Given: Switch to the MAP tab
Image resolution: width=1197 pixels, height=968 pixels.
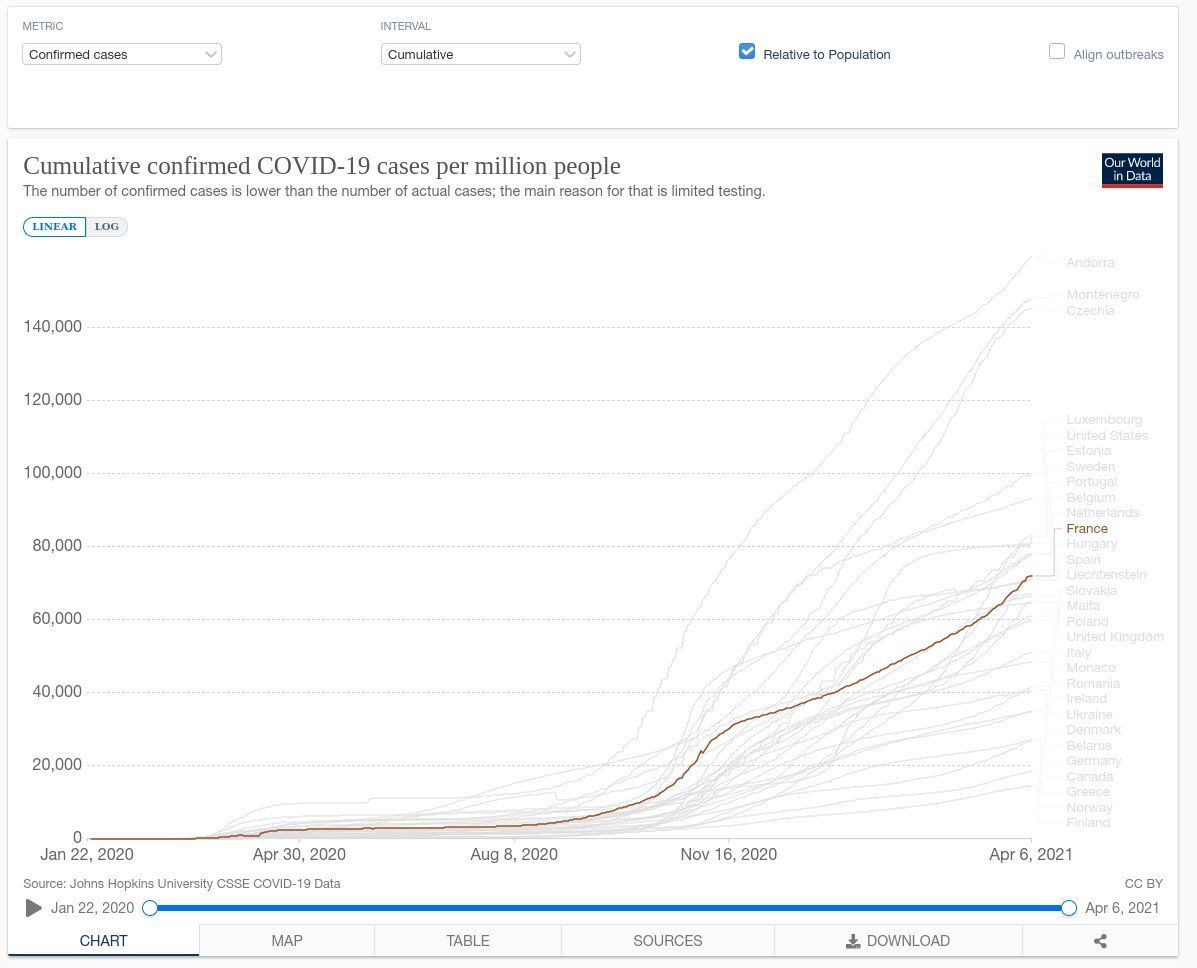Looking at the screenshot, I should (x=286, y=940).
